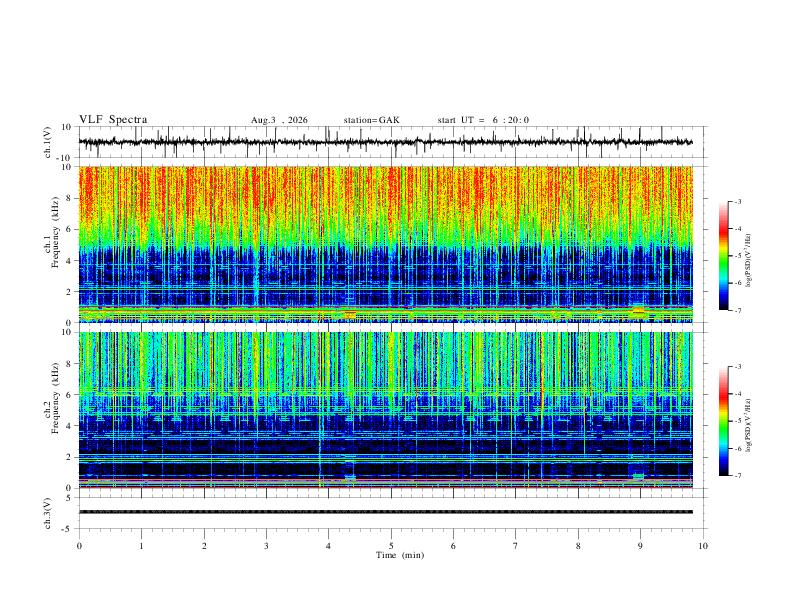
Task: Click the VLF Spectra title text
Action: point(113,120)
